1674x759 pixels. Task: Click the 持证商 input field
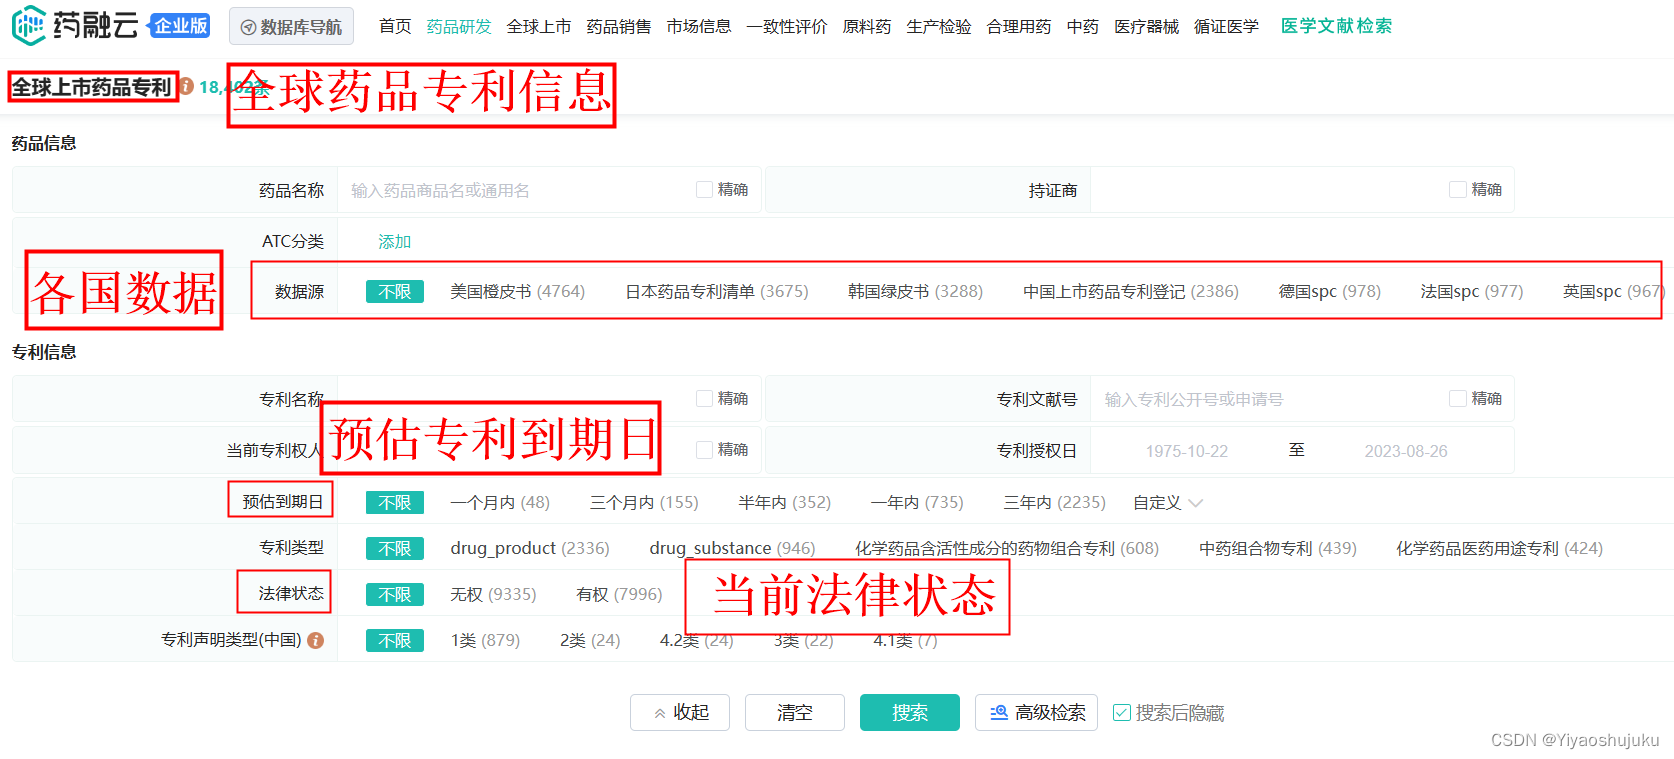pyautogui.click(x=1268, y=190)
